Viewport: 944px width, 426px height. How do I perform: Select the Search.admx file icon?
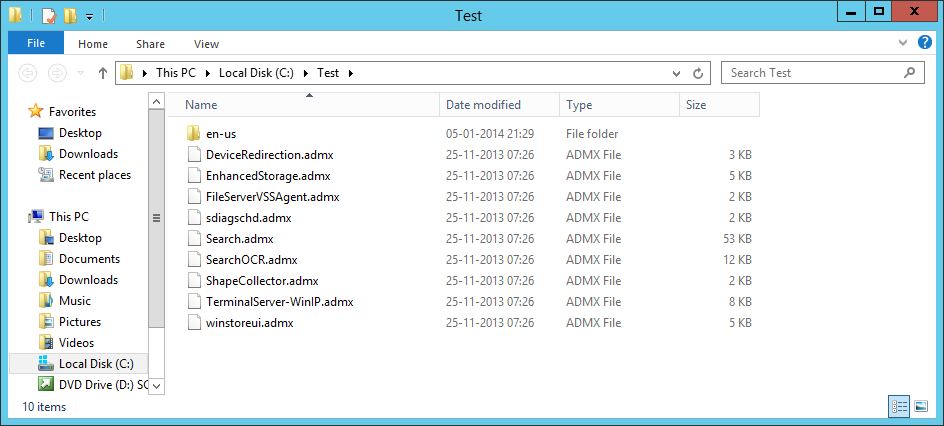coord(195,239)
